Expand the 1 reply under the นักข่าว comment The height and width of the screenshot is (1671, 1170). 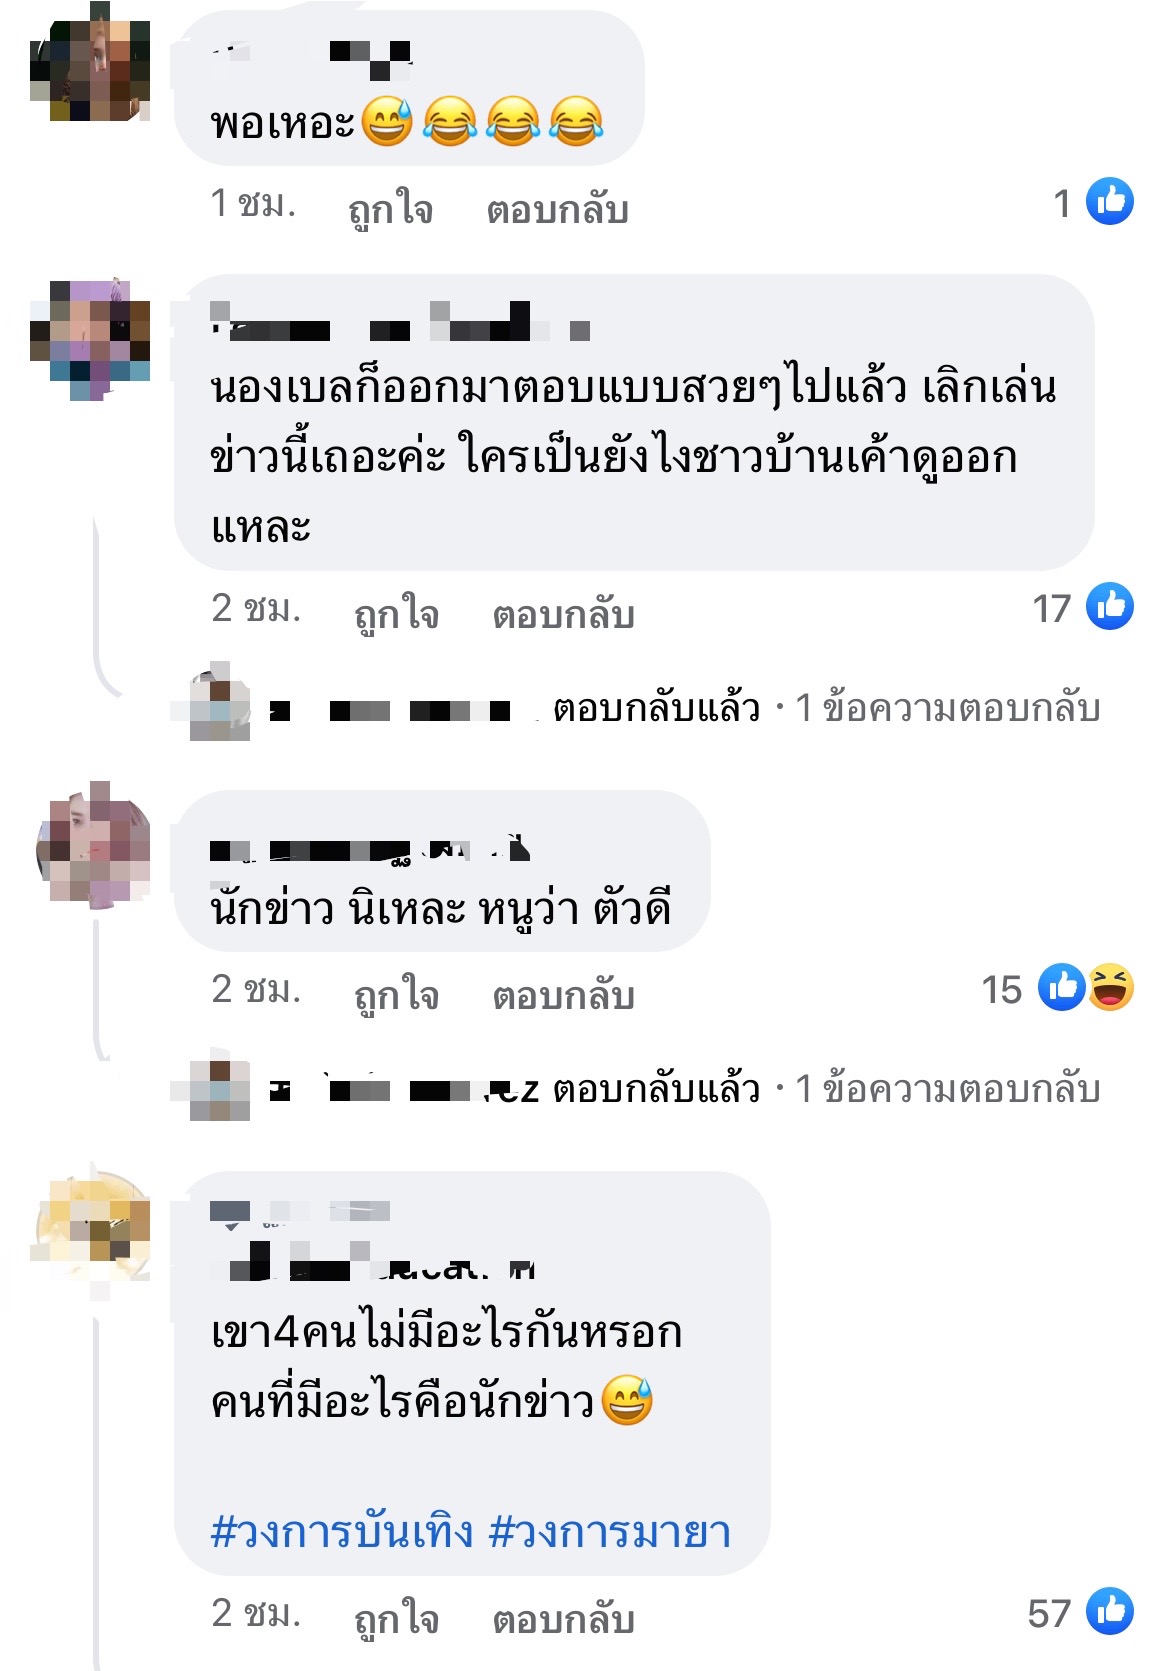click(x=947, y=1089)
